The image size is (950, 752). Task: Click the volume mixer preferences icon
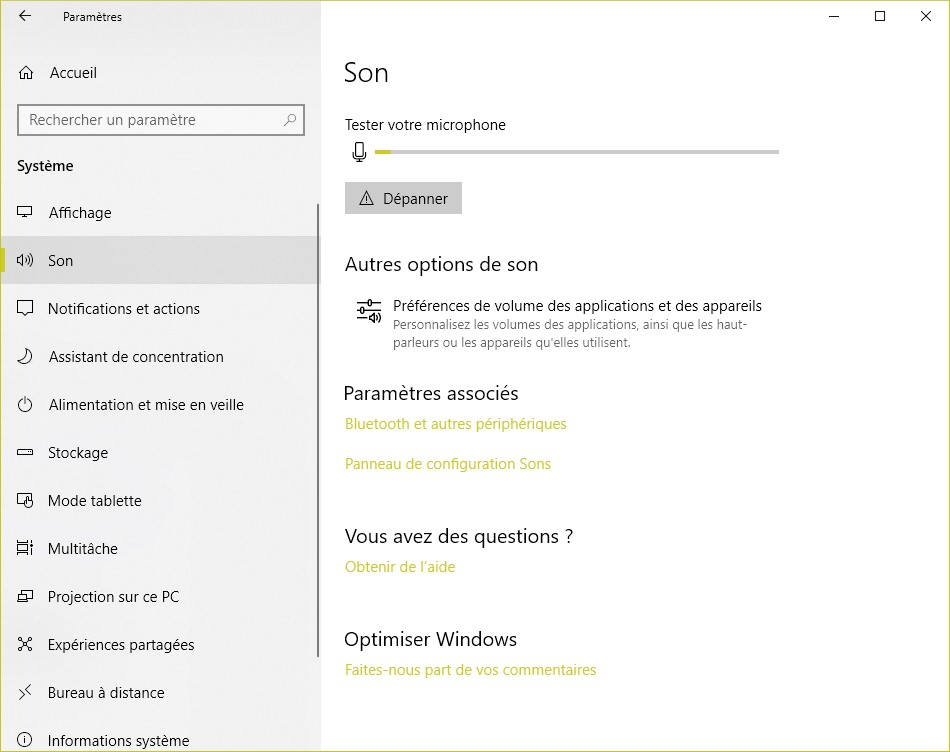click(369, 312)
